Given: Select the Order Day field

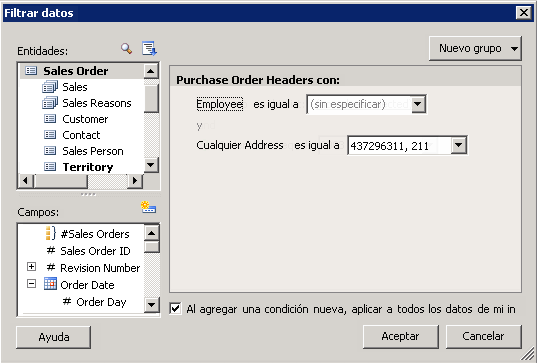Looking at the screenshot, I should [x=101, y=302].
